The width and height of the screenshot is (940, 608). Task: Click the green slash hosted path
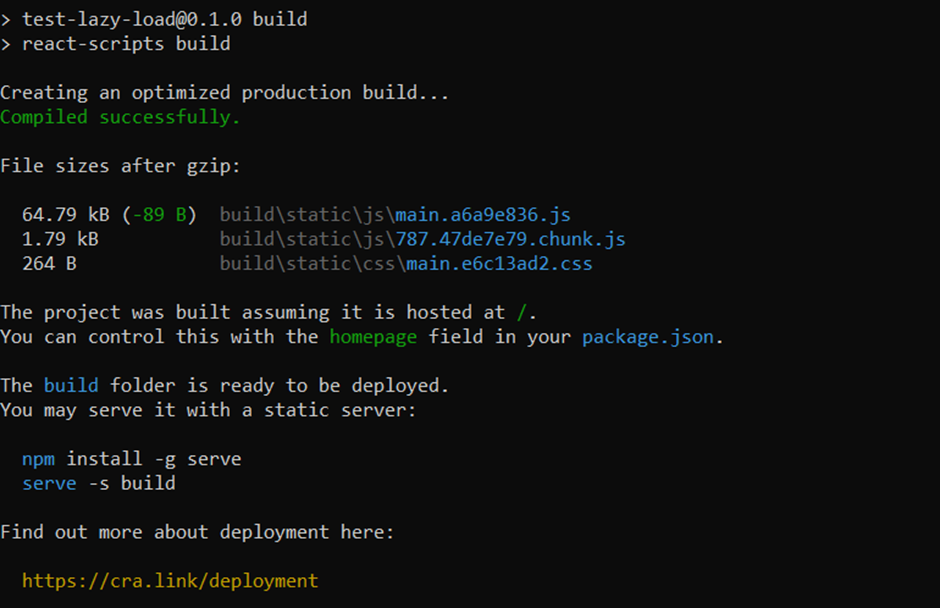(522, 312)
